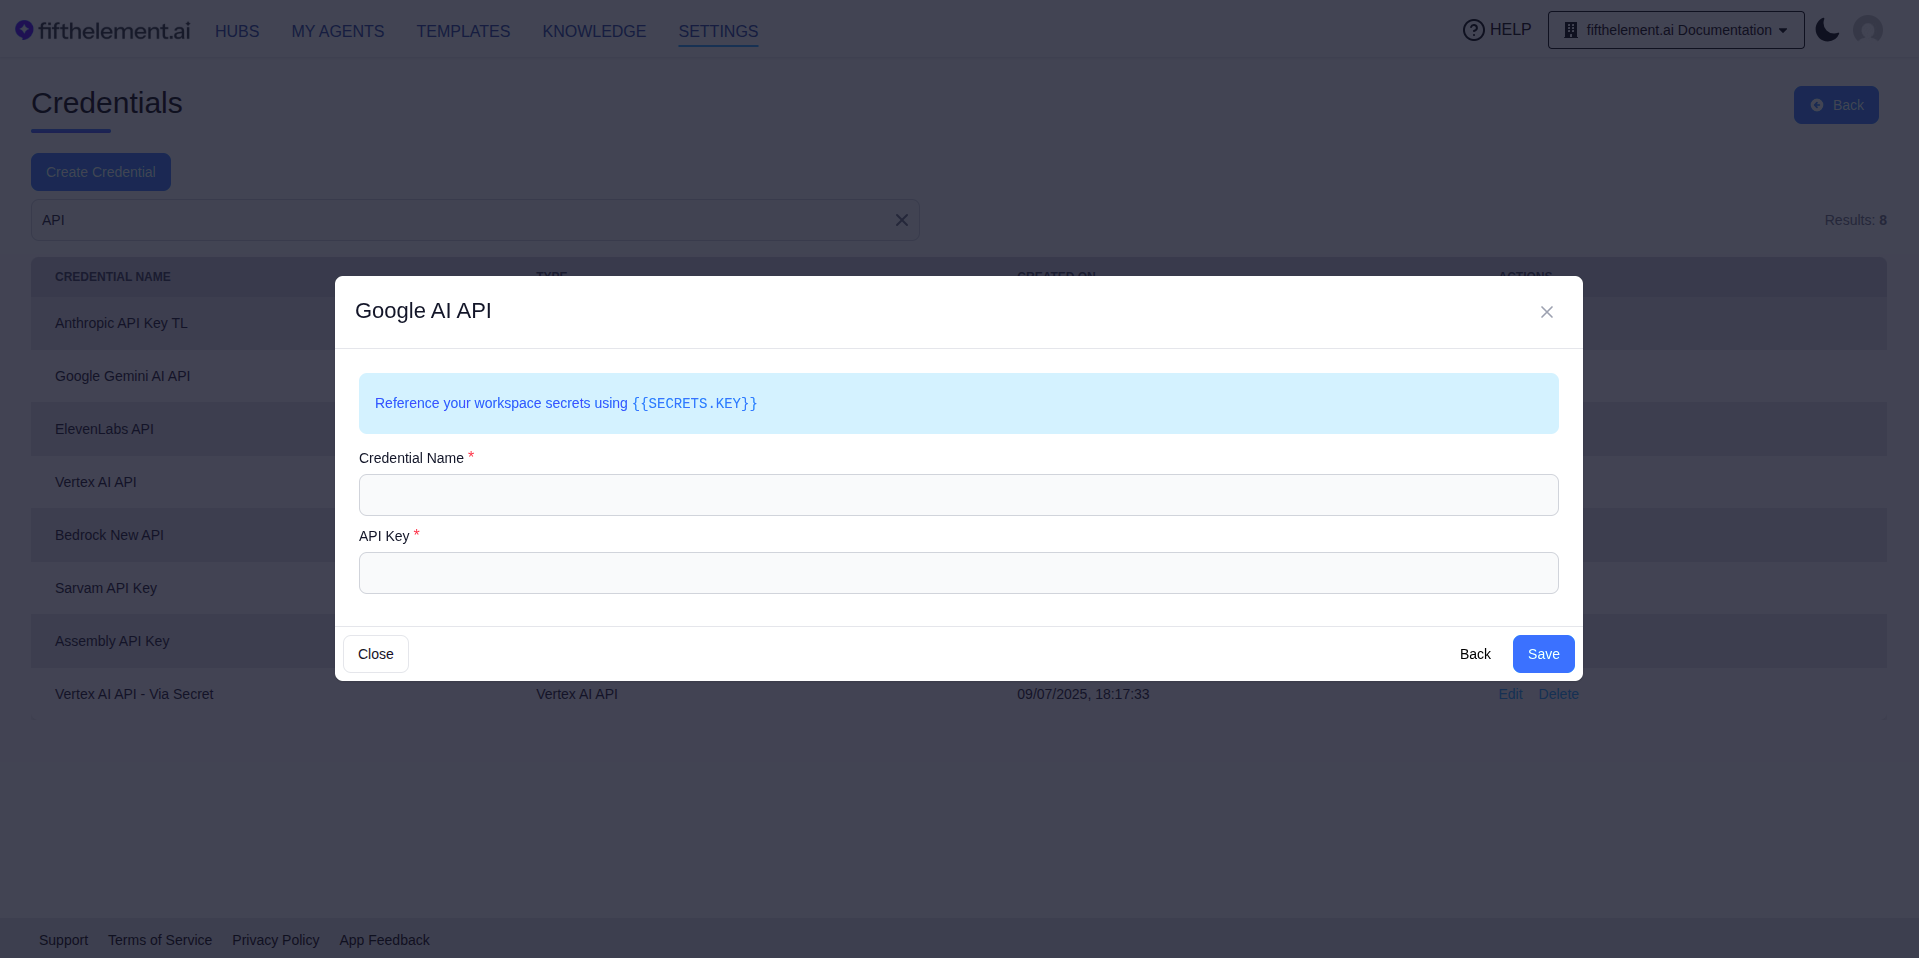Viewport: 1919px width, 958px height.
Task: Click the Create Credential button
Action: 101,172
